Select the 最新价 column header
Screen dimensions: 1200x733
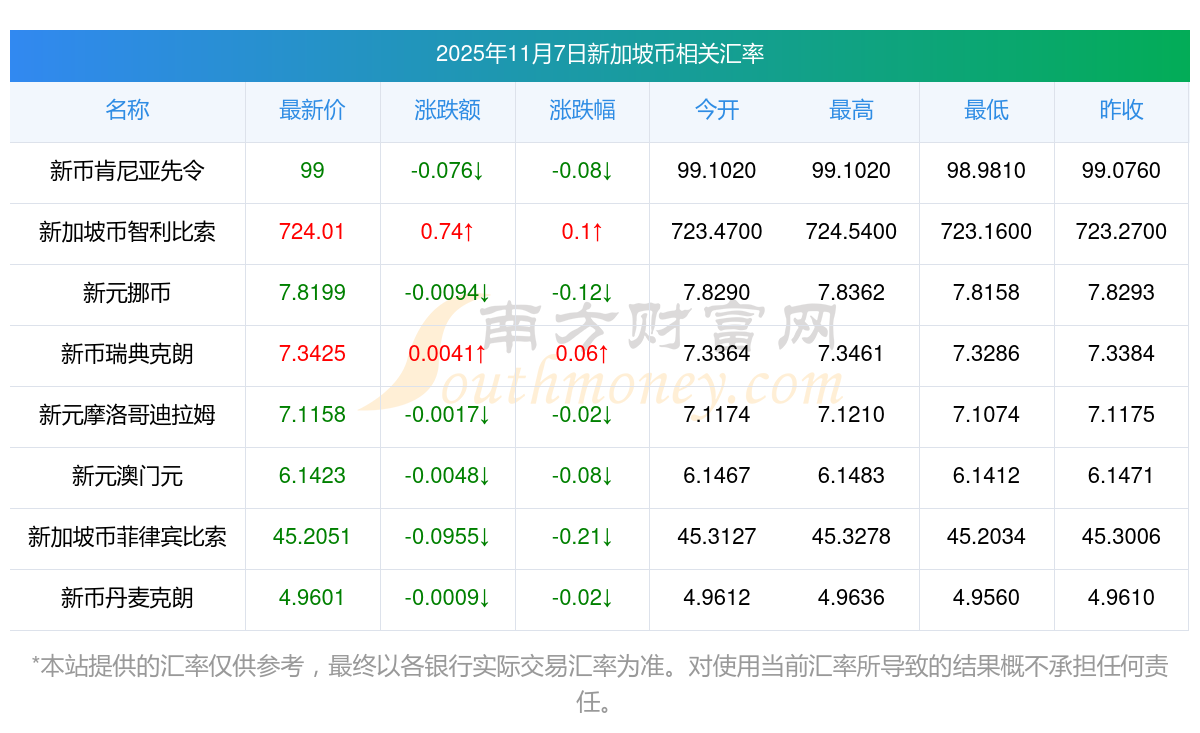tap(312, 110)
